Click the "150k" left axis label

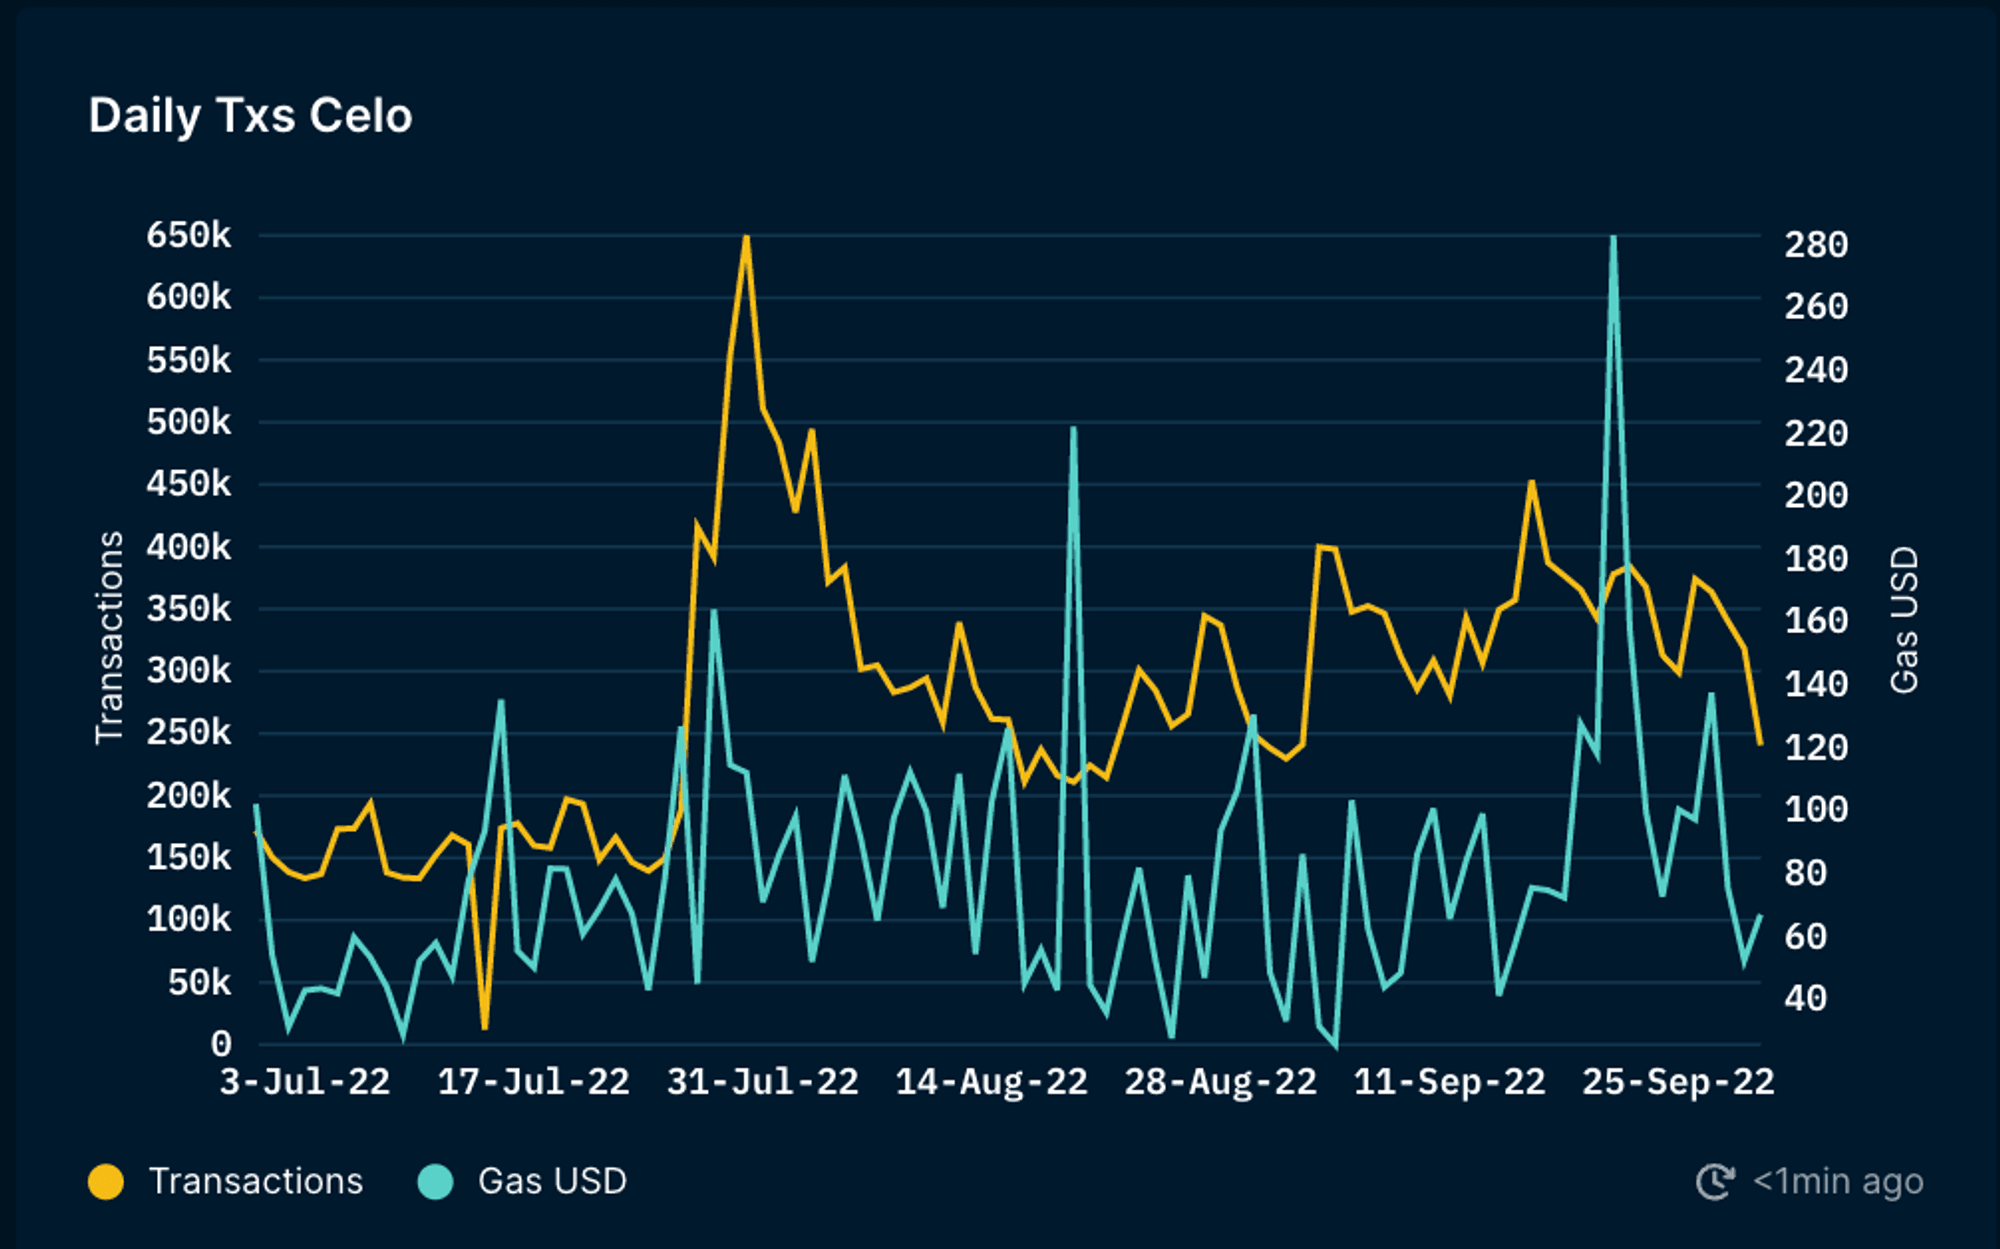click(189, 858)
